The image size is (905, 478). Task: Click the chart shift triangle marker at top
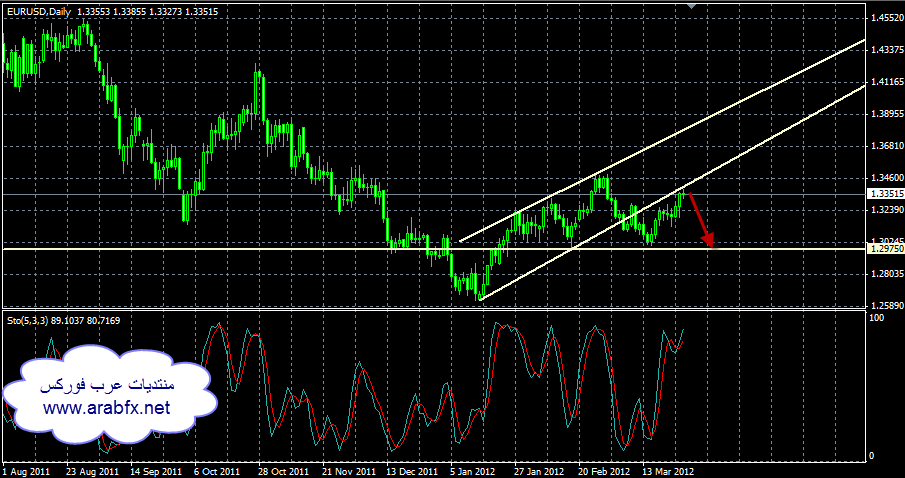click(x=691, y=6)
